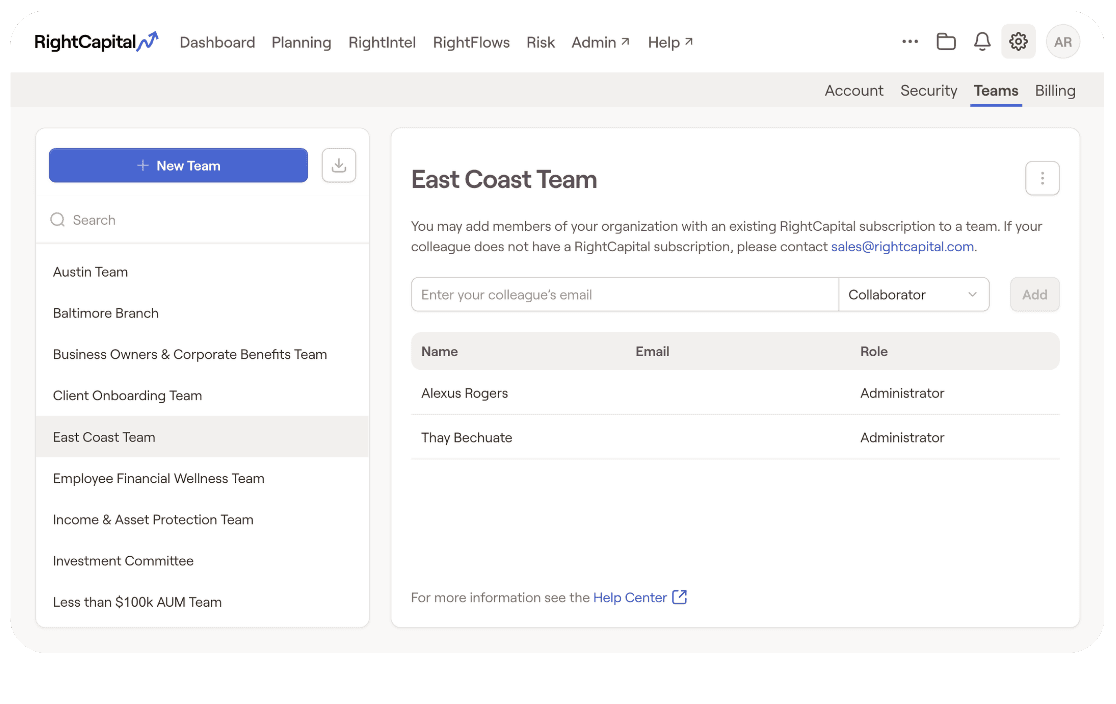Select Client Onboarding Team
The height and width of the screenshot is (704, 1116).
[x=202, y=396]
